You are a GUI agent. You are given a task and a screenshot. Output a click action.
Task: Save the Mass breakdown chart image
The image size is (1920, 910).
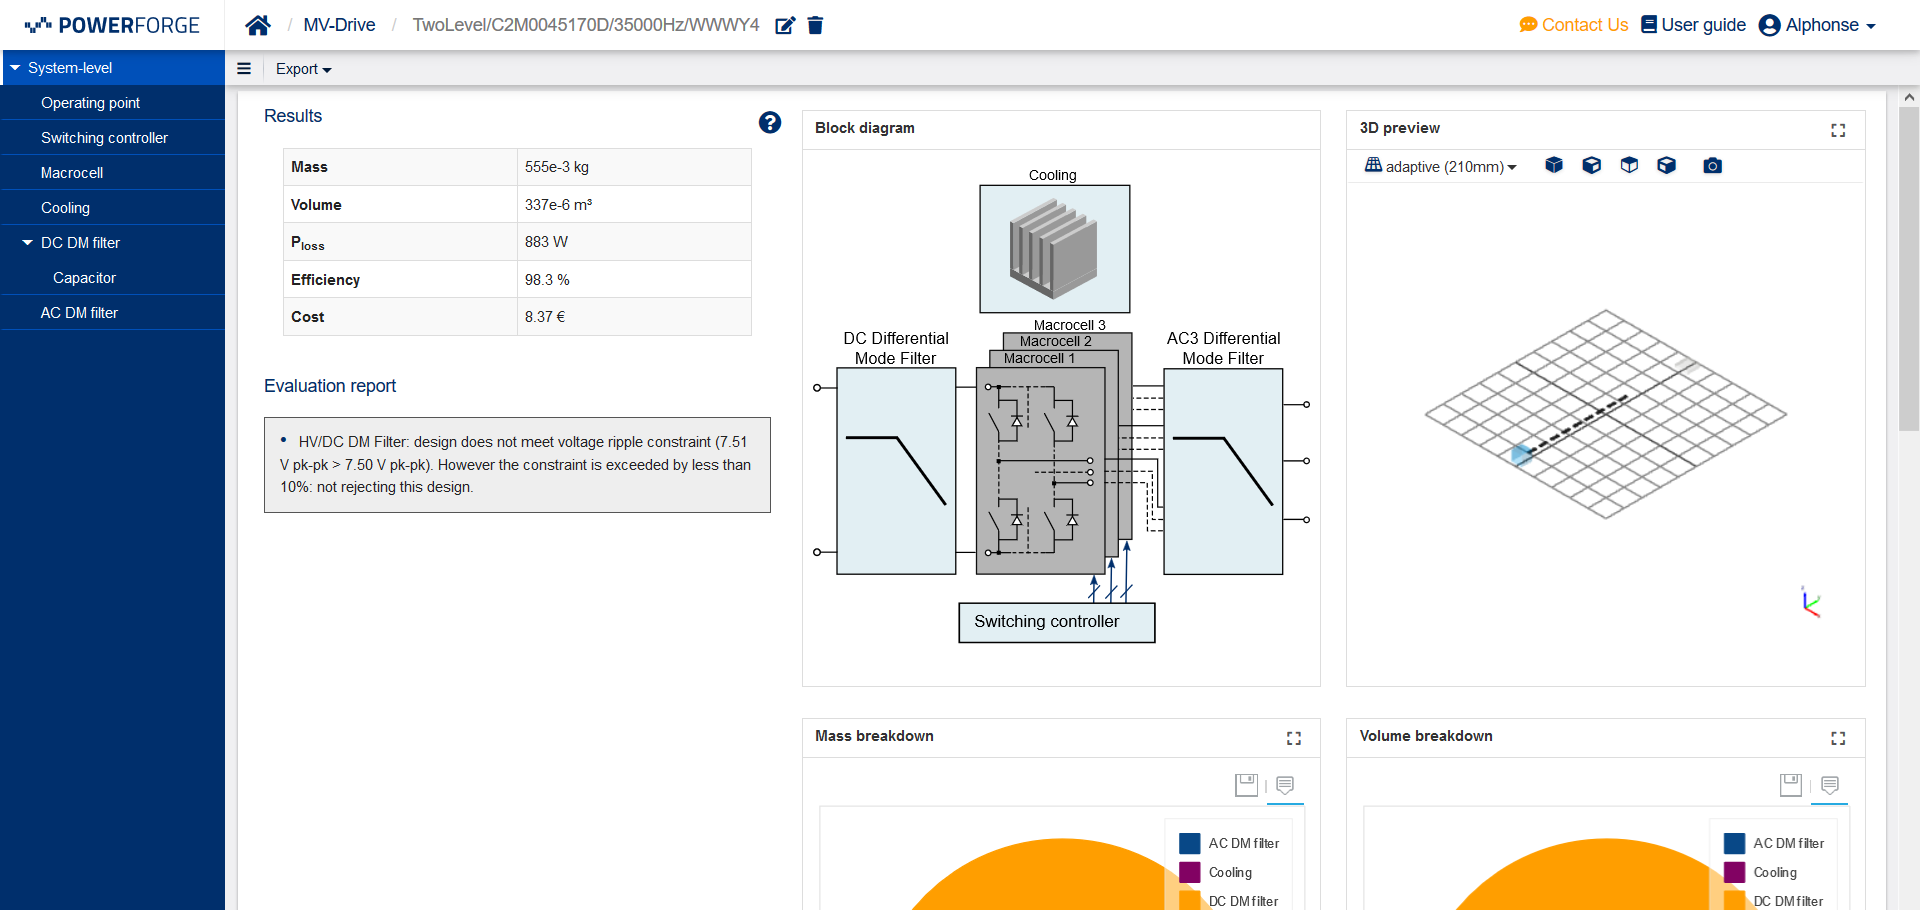coord(1245,785)
